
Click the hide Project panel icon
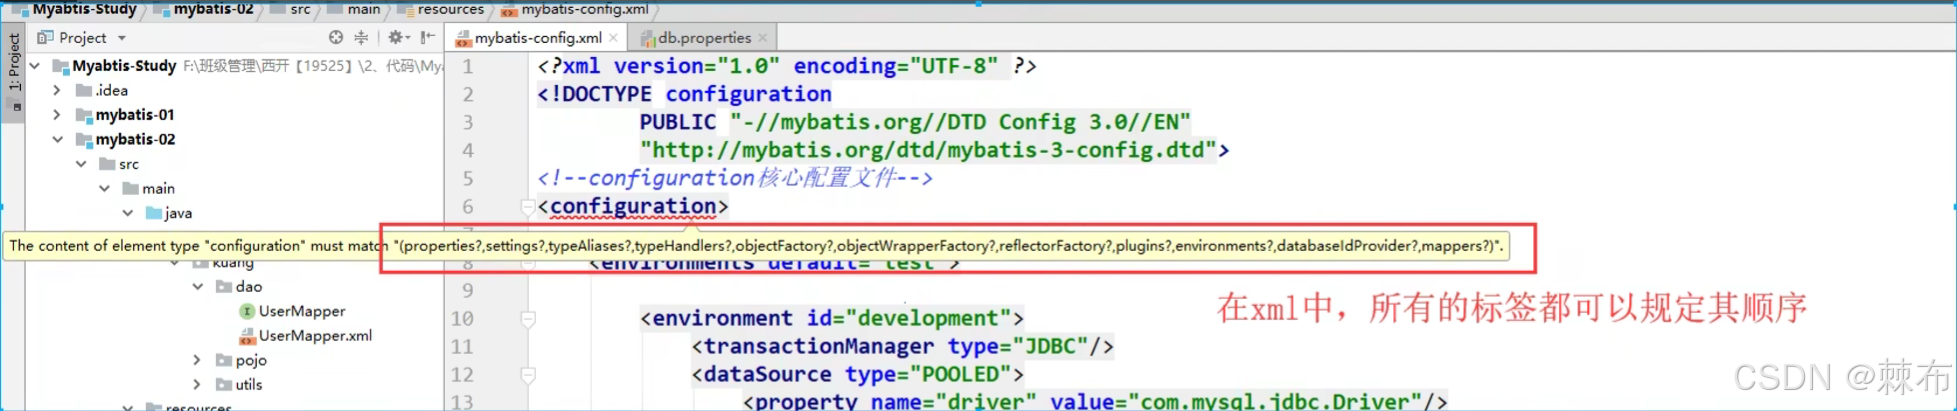(428, 37)
